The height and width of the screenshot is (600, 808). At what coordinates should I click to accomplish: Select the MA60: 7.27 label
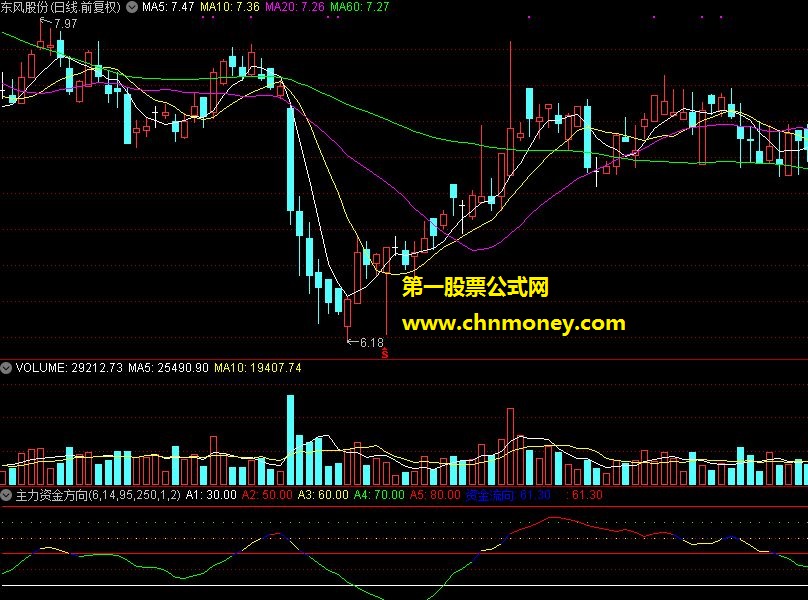(360, 7)
